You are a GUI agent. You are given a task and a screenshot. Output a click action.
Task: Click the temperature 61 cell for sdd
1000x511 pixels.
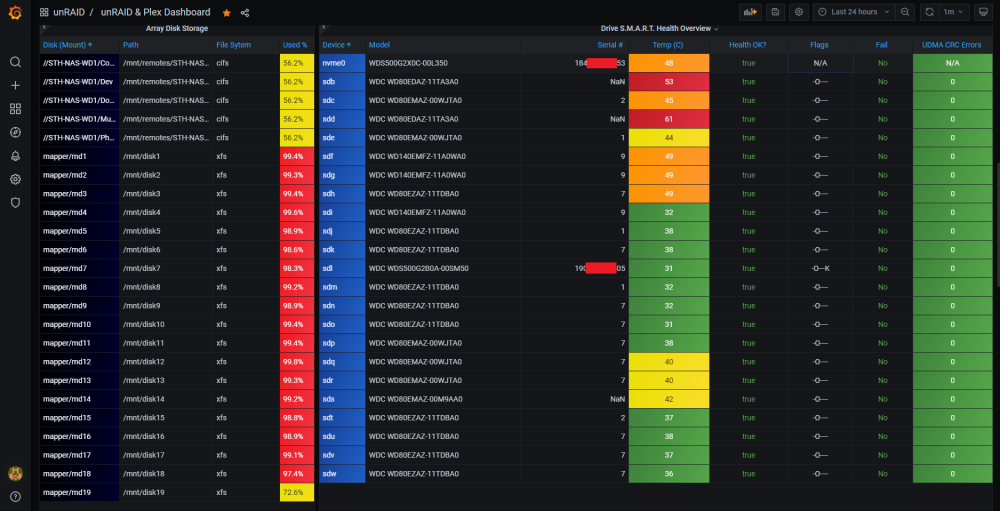(669, 119)
